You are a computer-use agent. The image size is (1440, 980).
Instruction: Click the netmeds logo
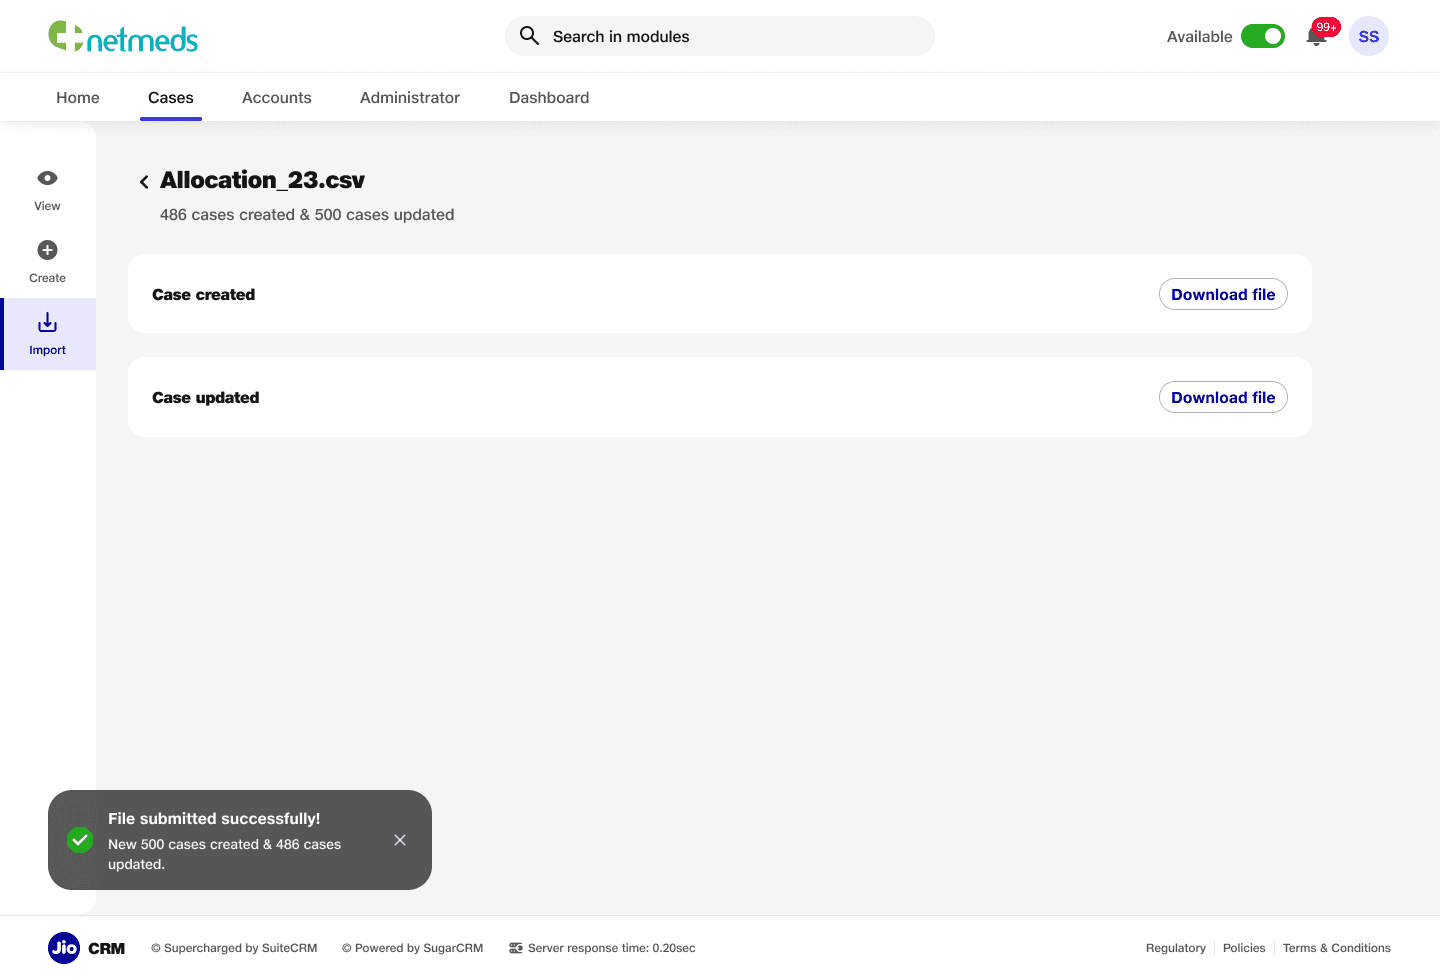click(x=123, y=37)
